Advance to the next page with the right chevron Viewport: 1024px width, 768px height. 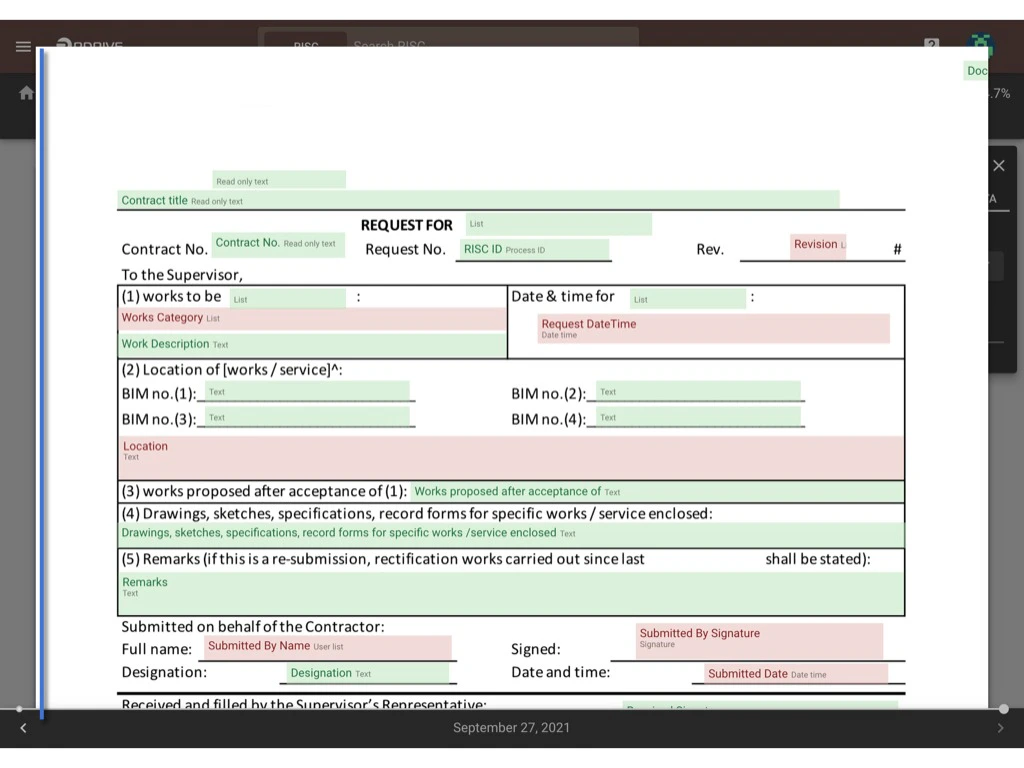point(1001,728)
